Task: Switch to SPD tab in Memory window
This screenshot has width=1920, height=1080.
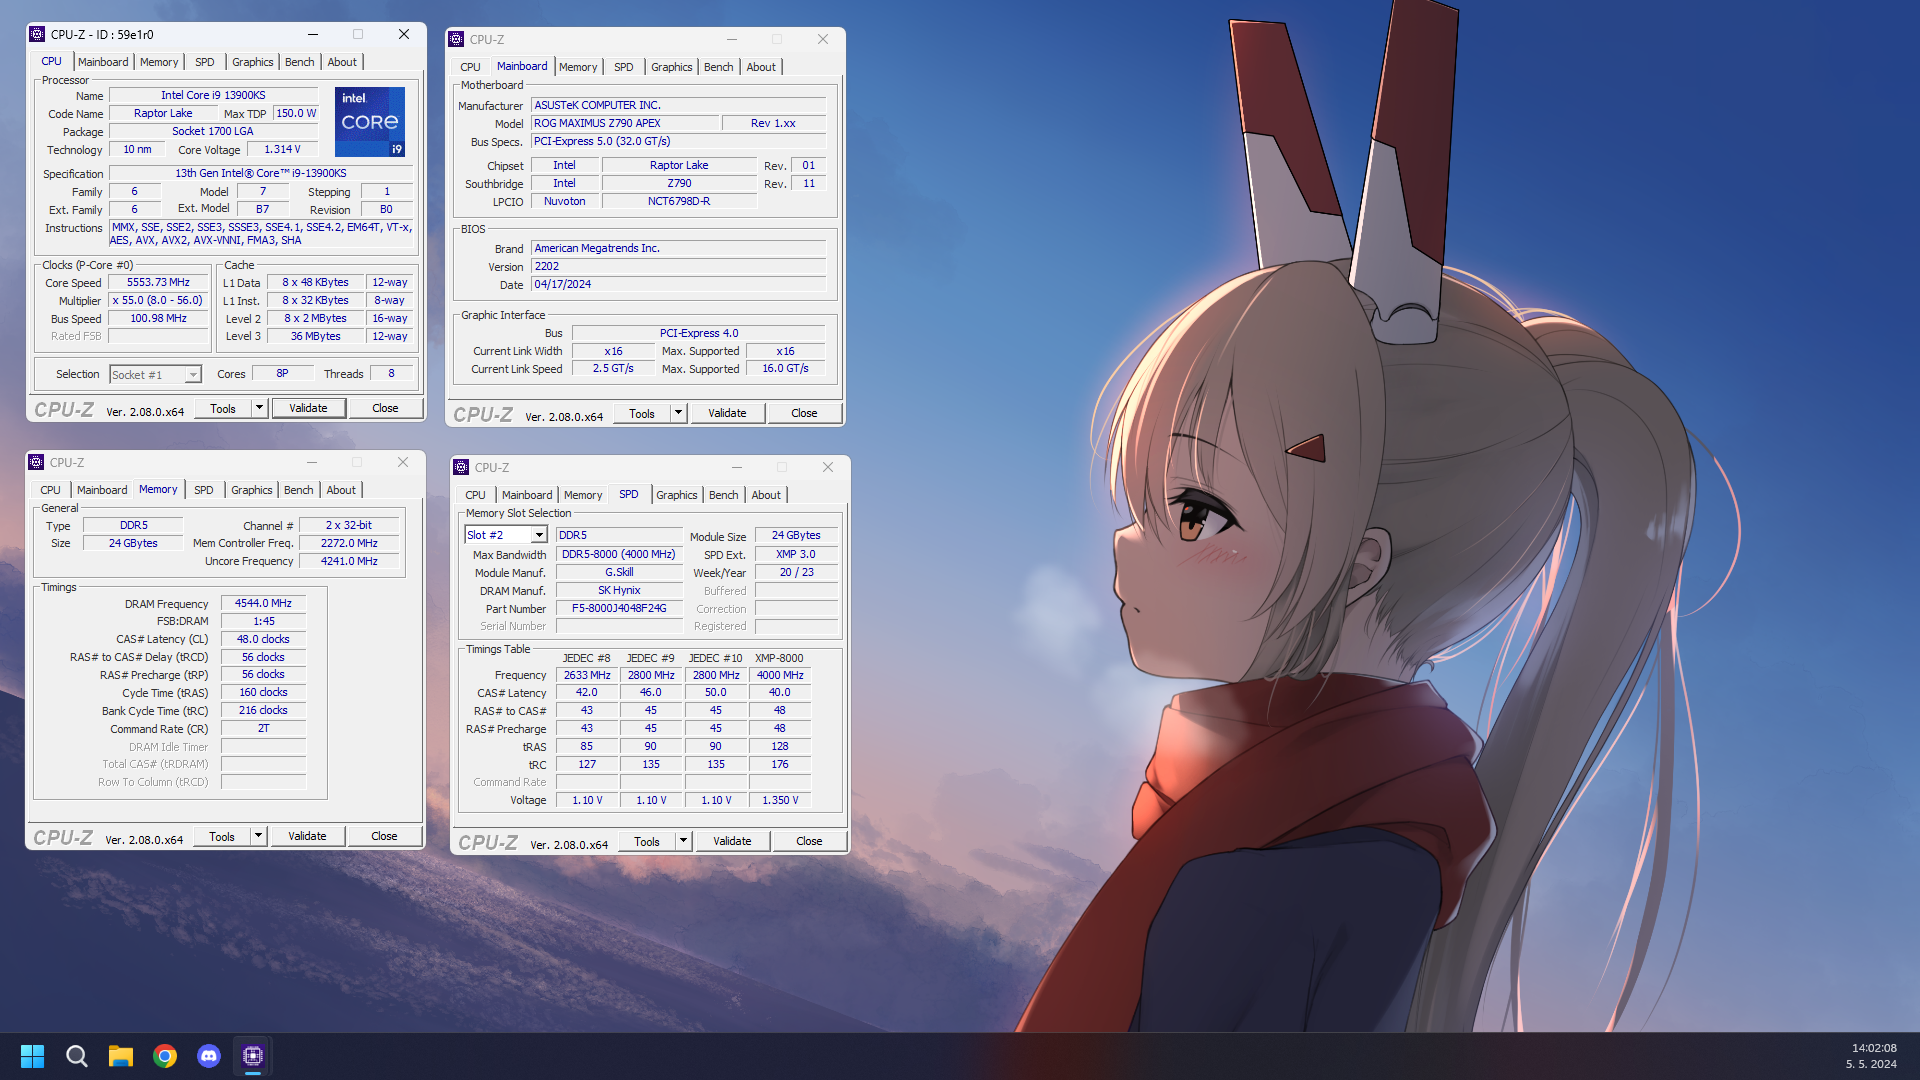Action: [x=203, y=490]
